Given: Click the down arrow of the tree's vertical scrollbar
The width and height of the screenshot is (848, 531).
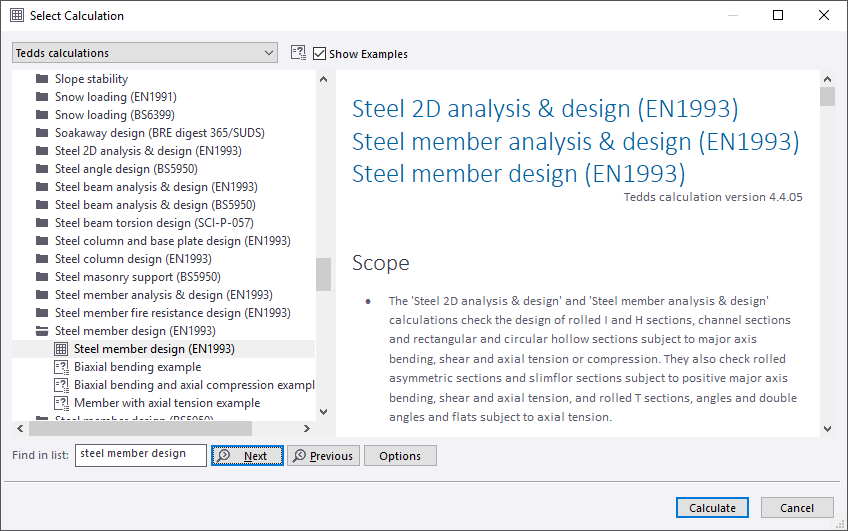Looking at the screenshot, I should (x=323, y=411).
